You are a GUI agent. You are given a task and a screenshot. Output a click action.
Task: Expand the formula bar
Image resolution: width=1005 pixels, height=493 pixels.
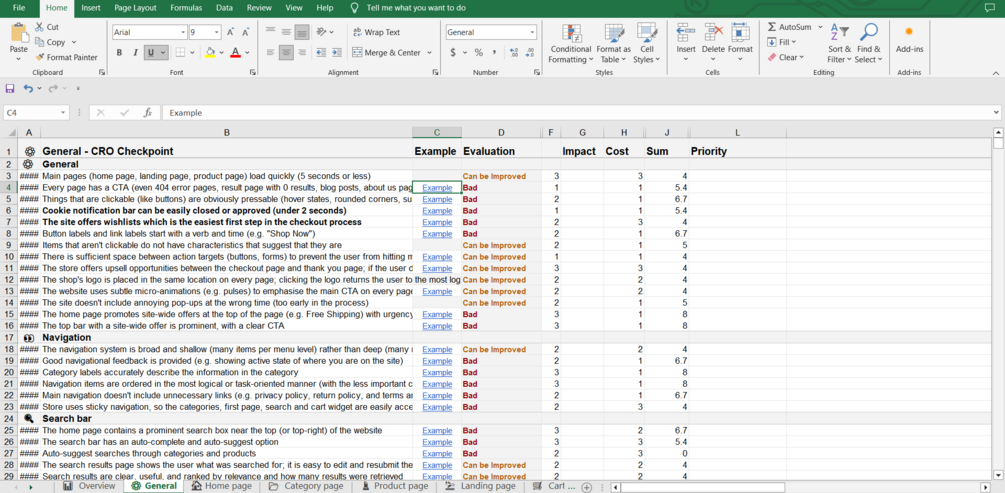[x=995, y=113]
